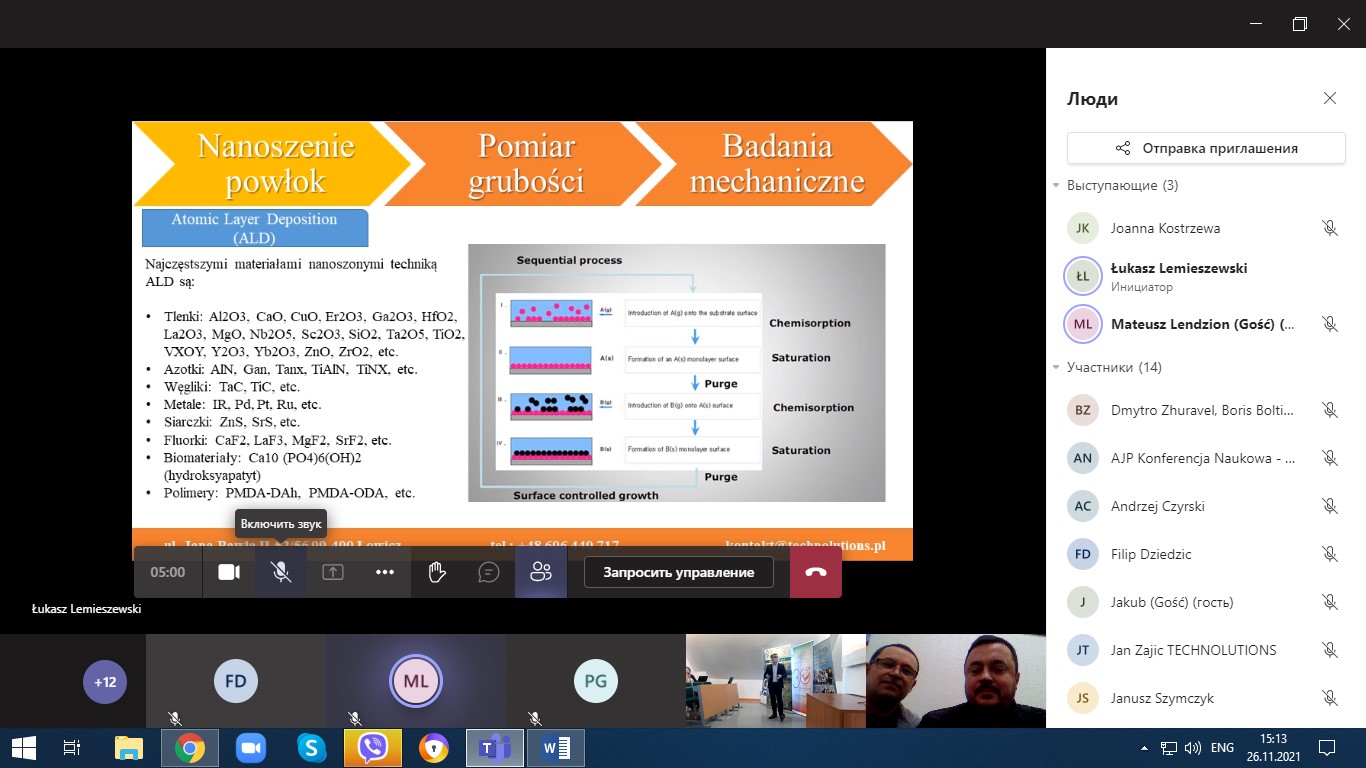
Task: Click the AC avatar
Action: click(x=1083, y=506)
